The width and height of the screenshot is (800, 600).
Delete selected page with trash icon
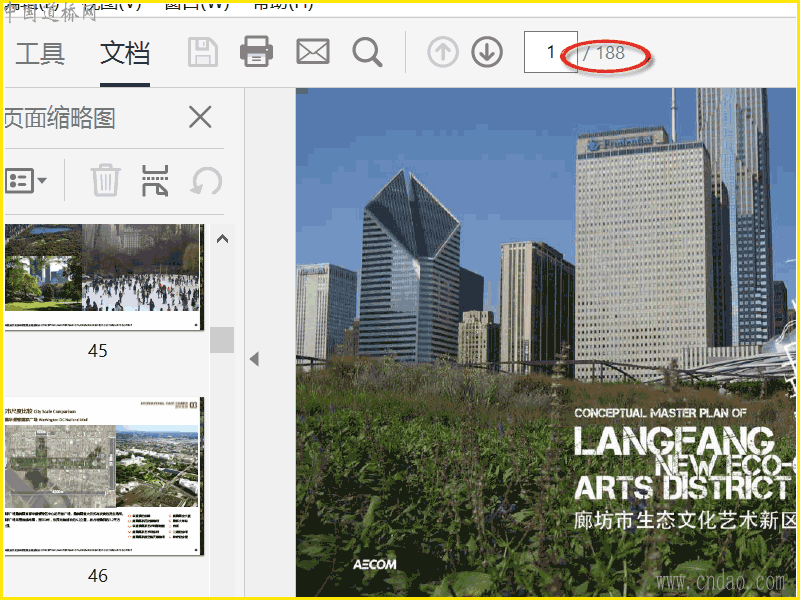coord(106,180)
